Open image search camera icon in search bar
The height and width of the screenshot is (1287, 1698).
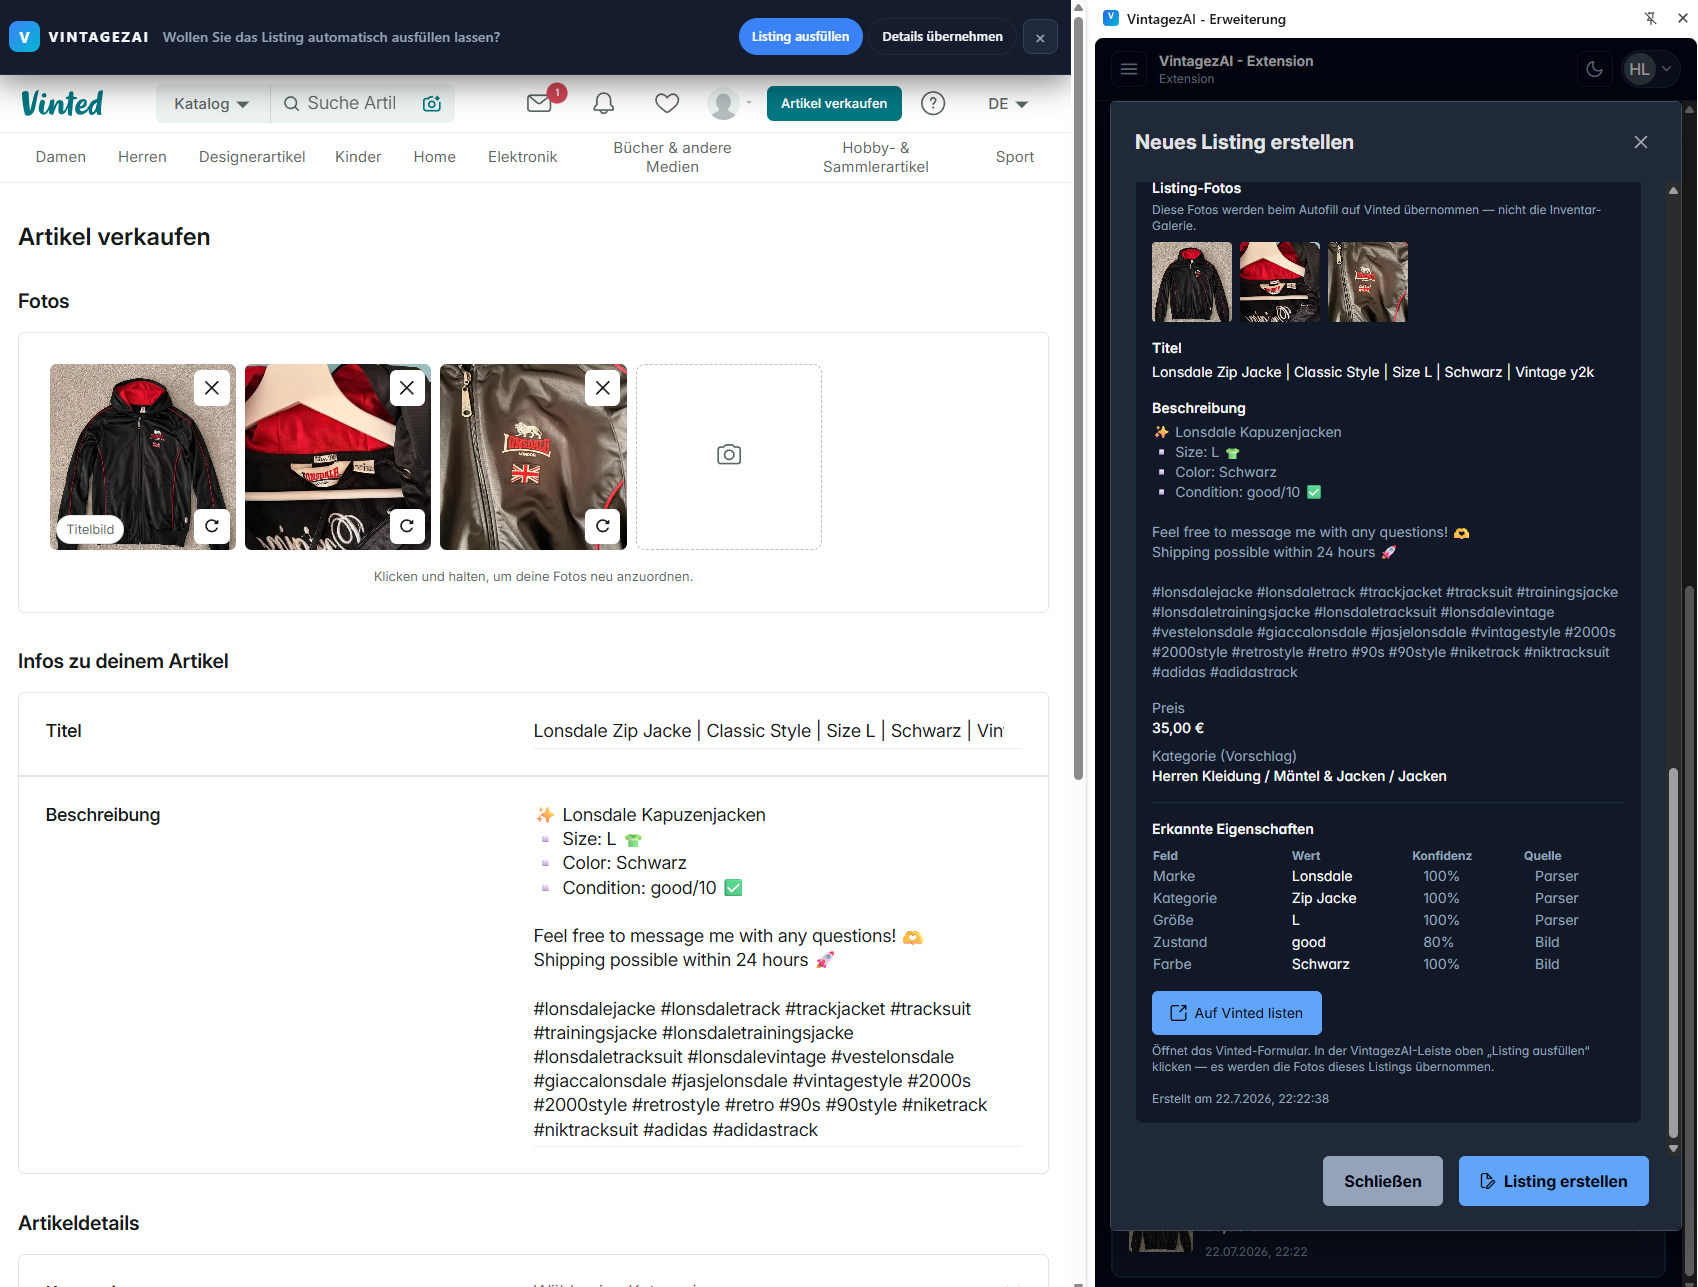pyautogui.click(x=432, y=103)
